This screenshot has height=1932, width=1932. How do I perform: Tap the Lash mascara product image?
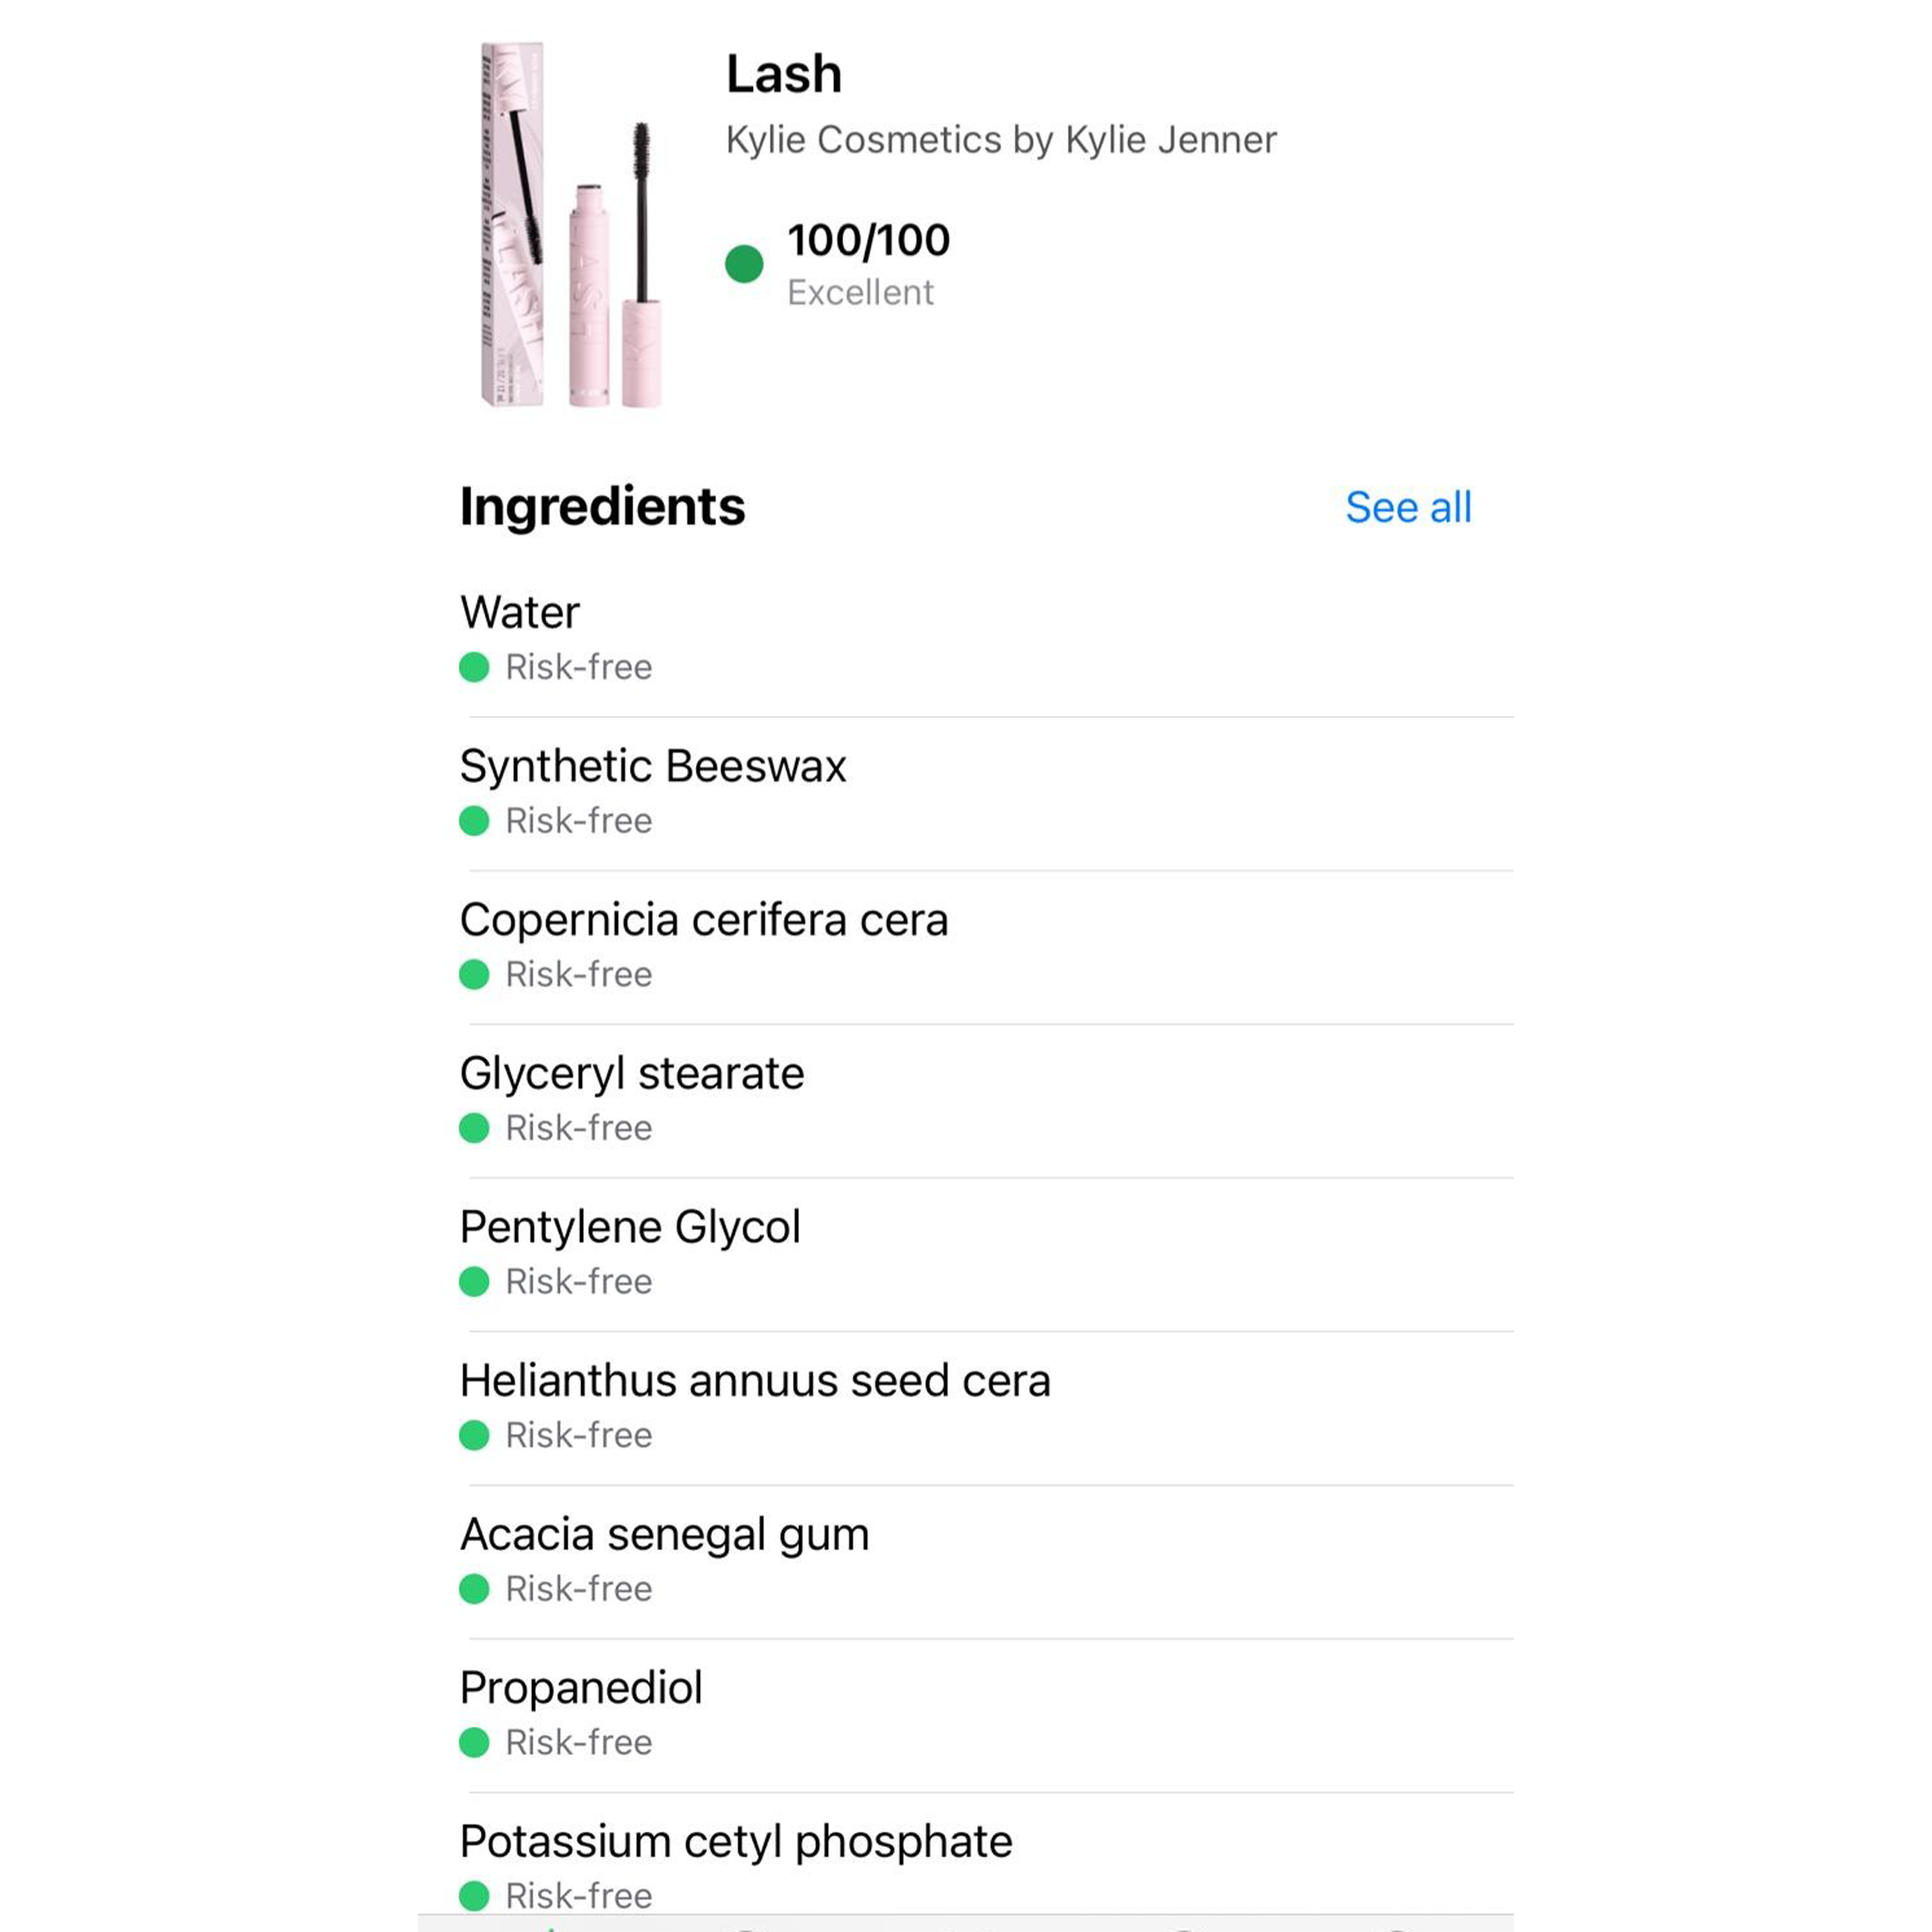(569, 225)
